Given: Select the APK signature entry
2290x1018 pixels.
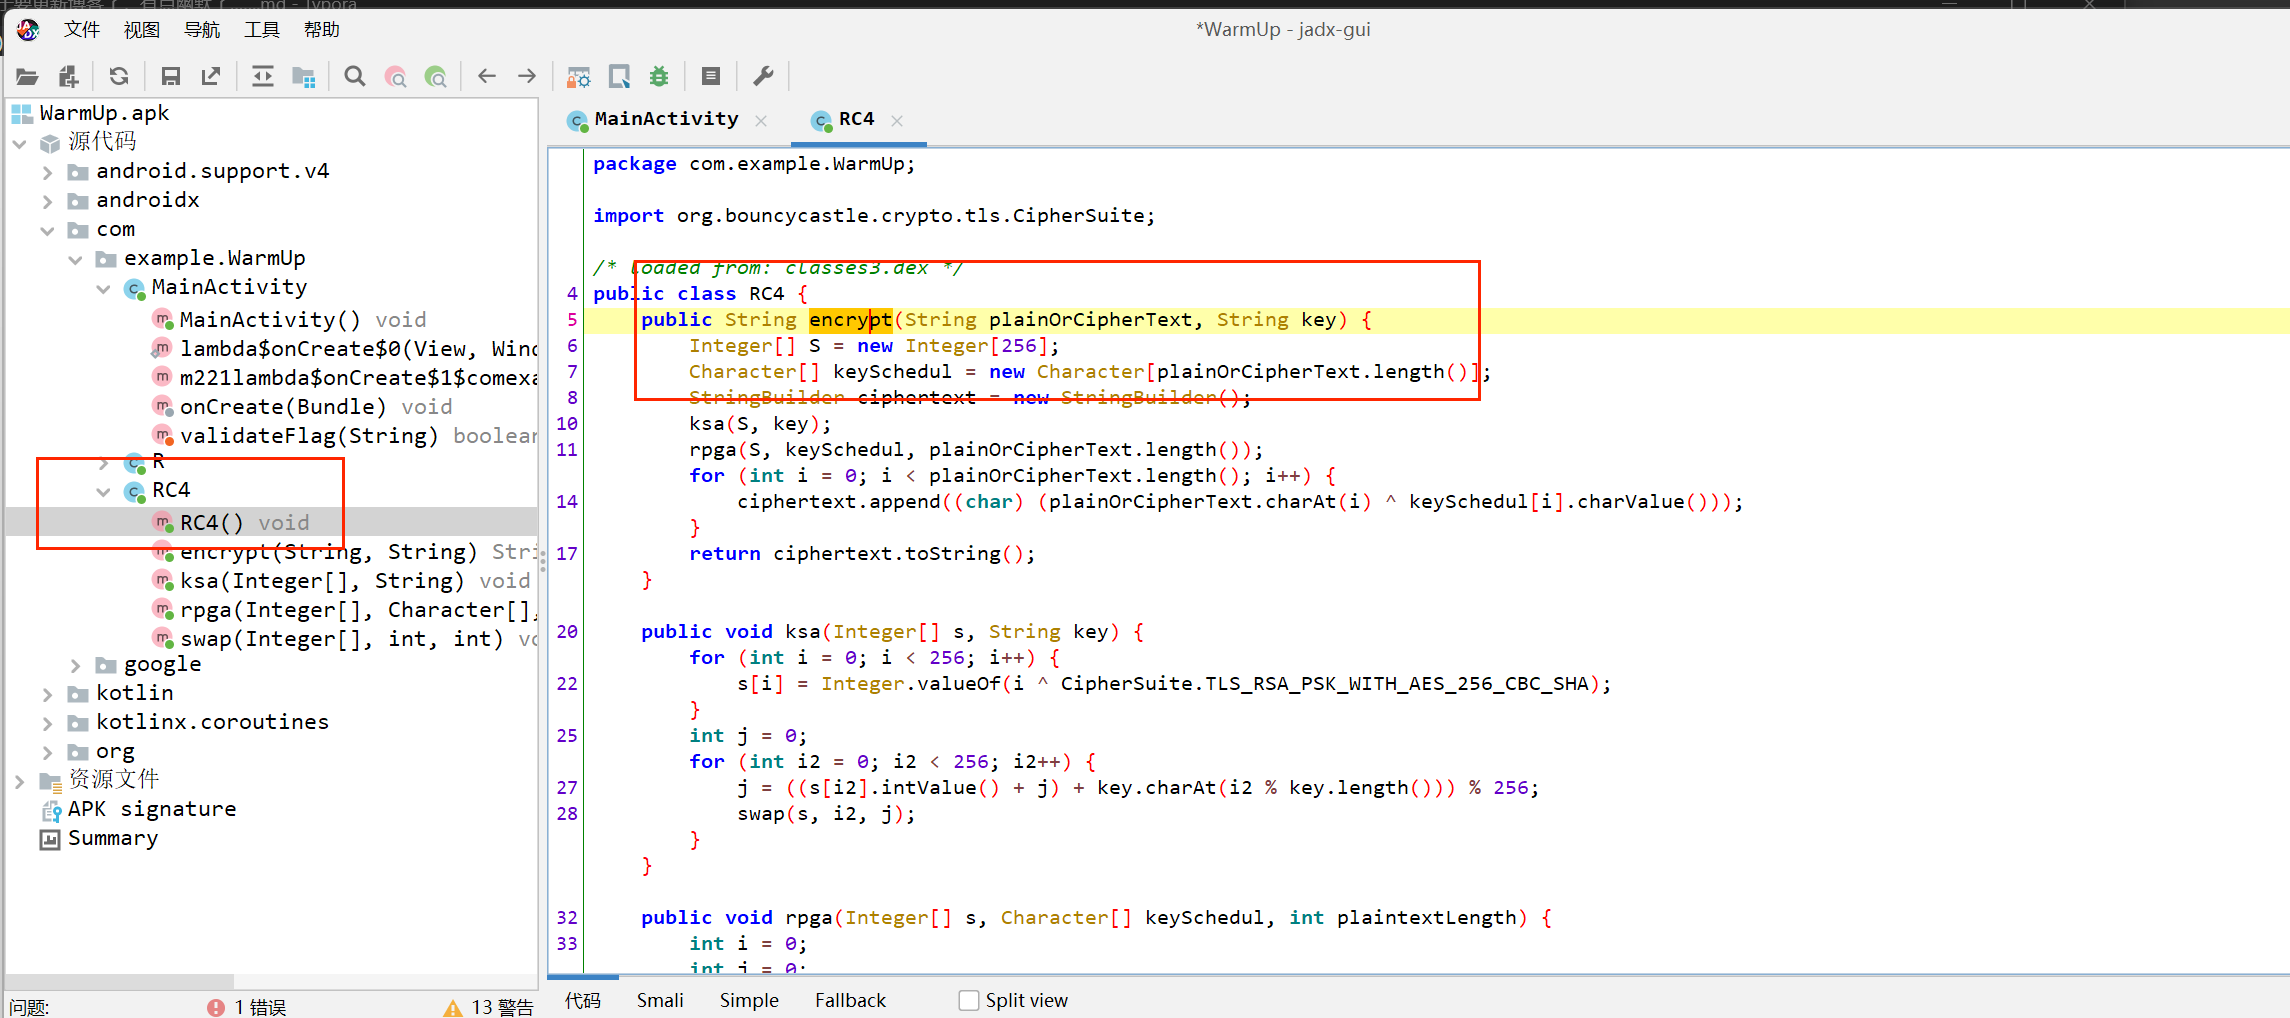Looking at the screenshot, I should (152, 809).
